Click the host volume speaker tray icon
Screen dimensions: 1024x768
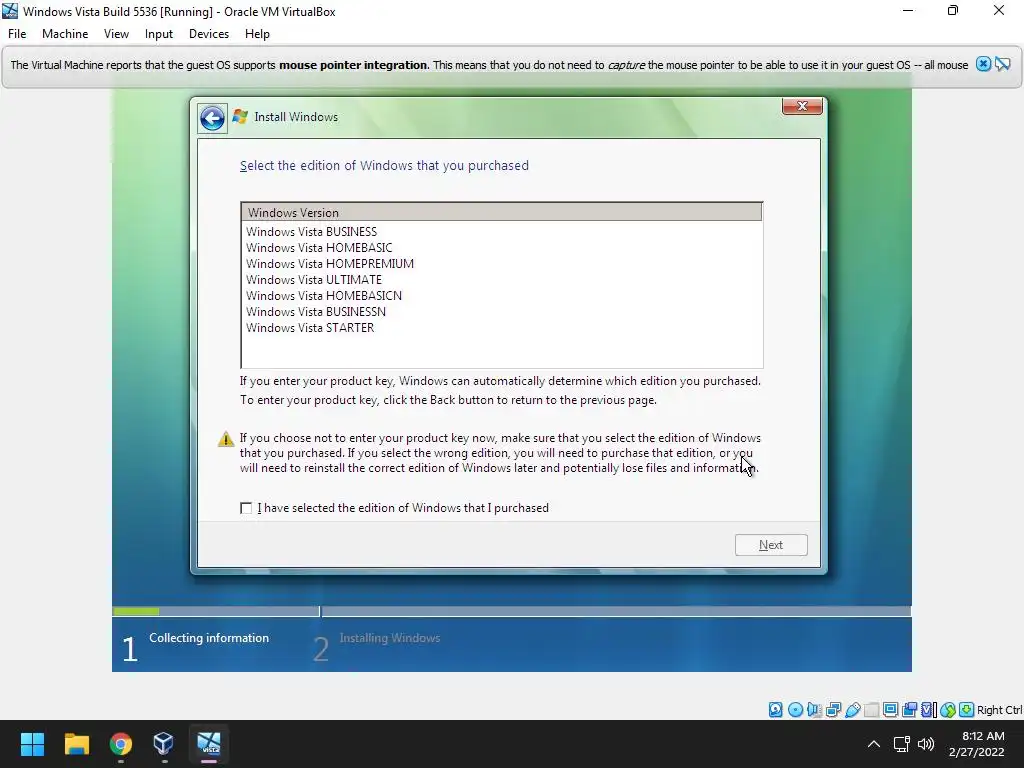(926, 744)
